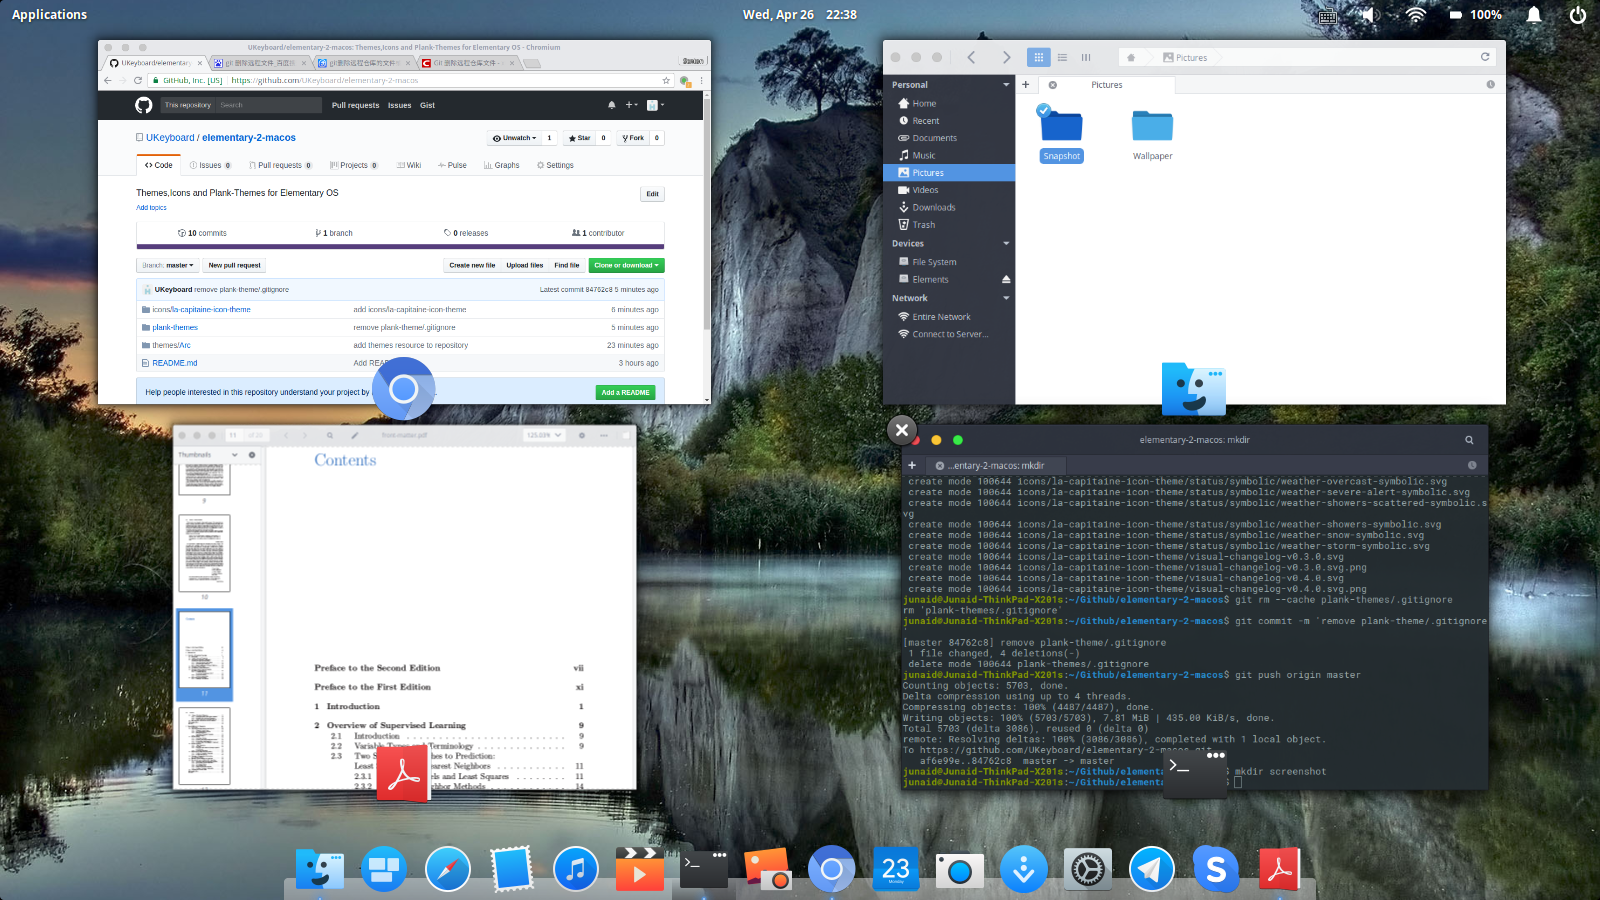Open the Wi-Fi network indicator

1415,14
